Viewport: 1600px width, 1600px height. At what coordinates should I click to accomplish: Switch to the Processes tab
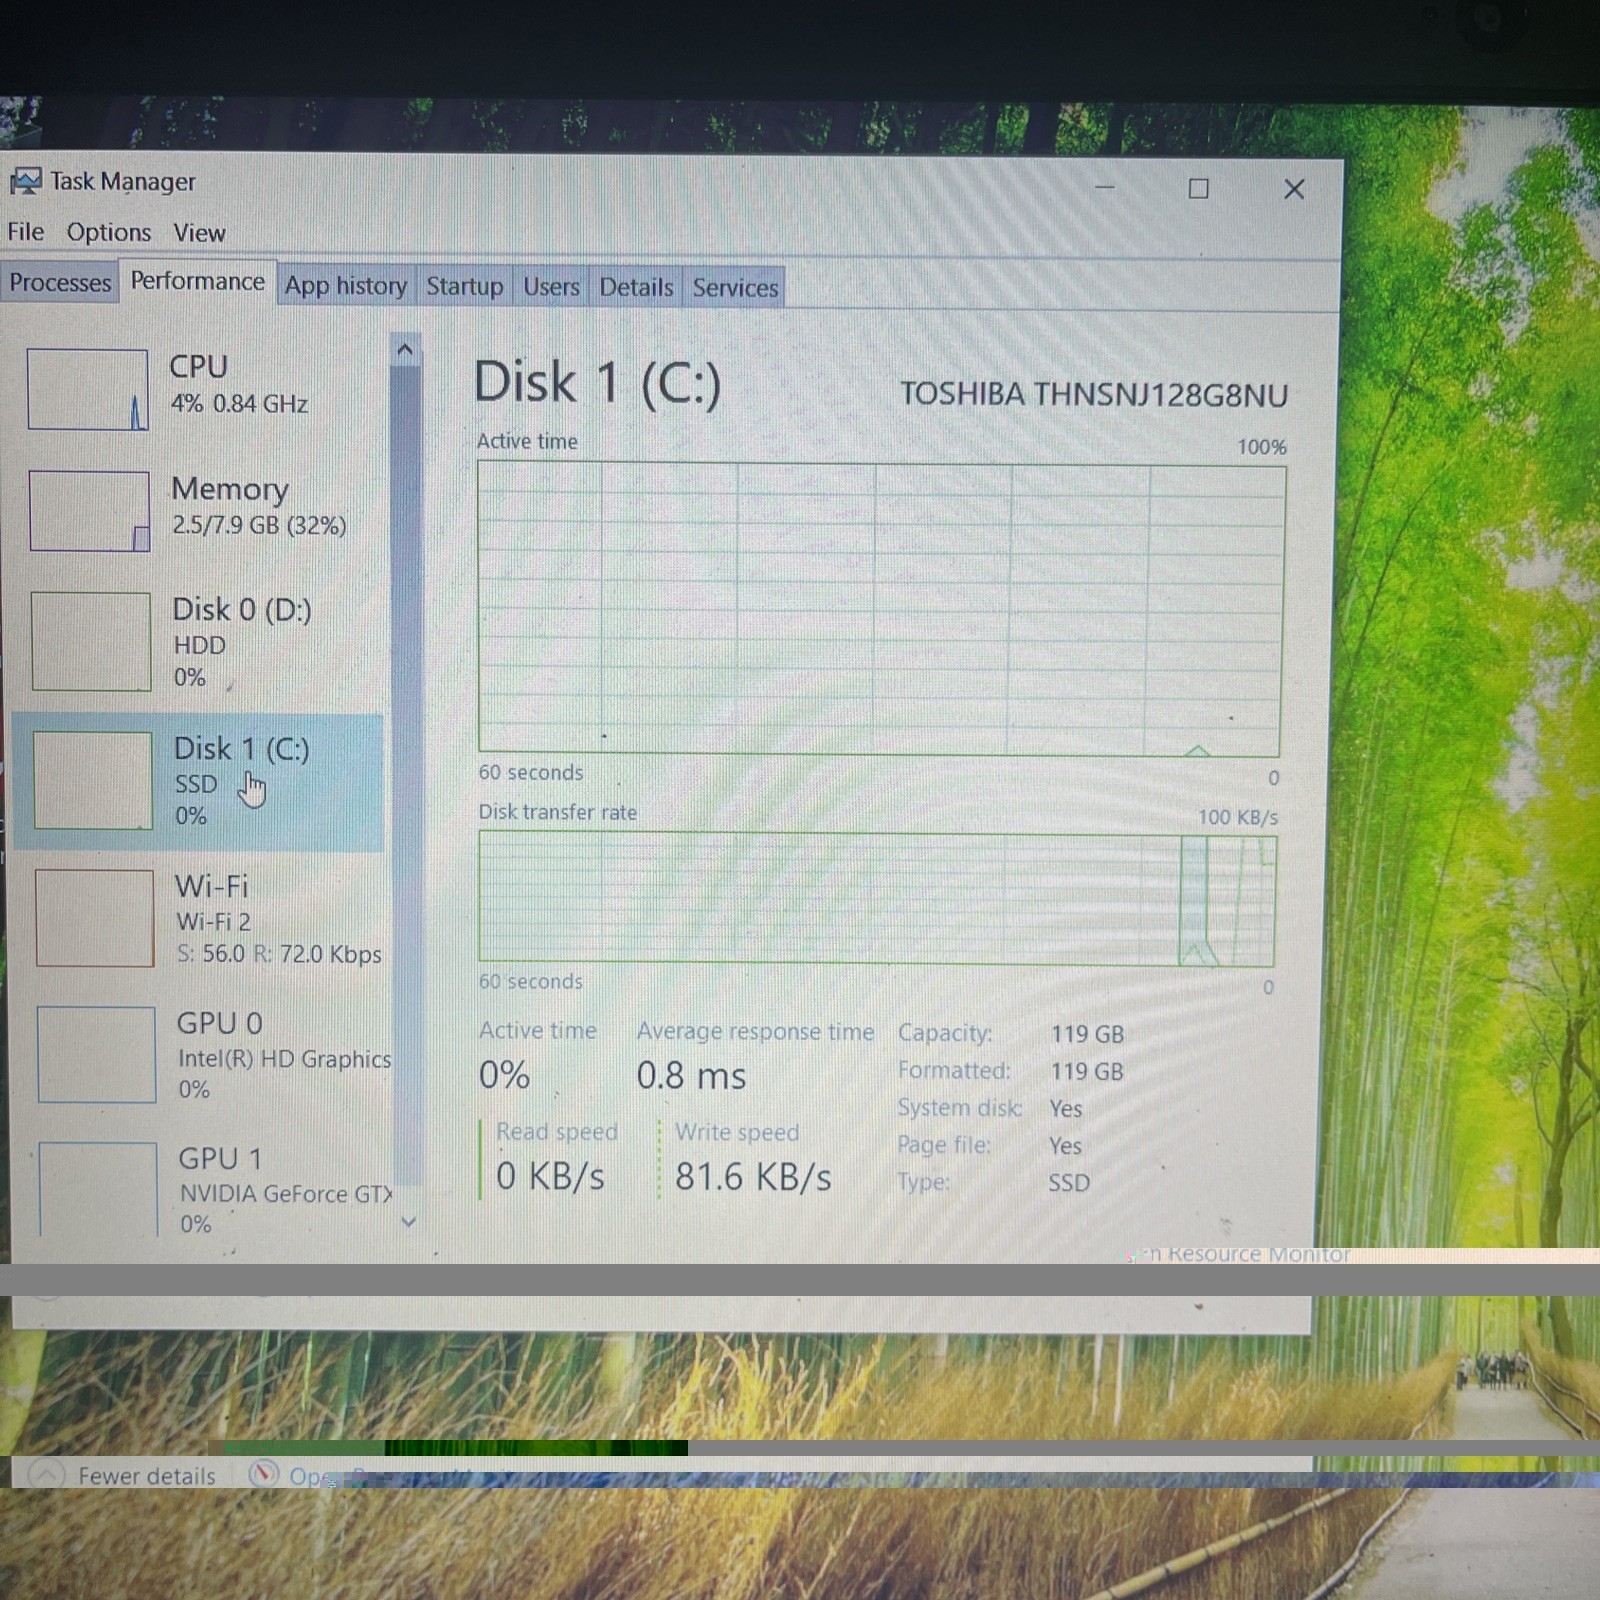tap(60, 283)
